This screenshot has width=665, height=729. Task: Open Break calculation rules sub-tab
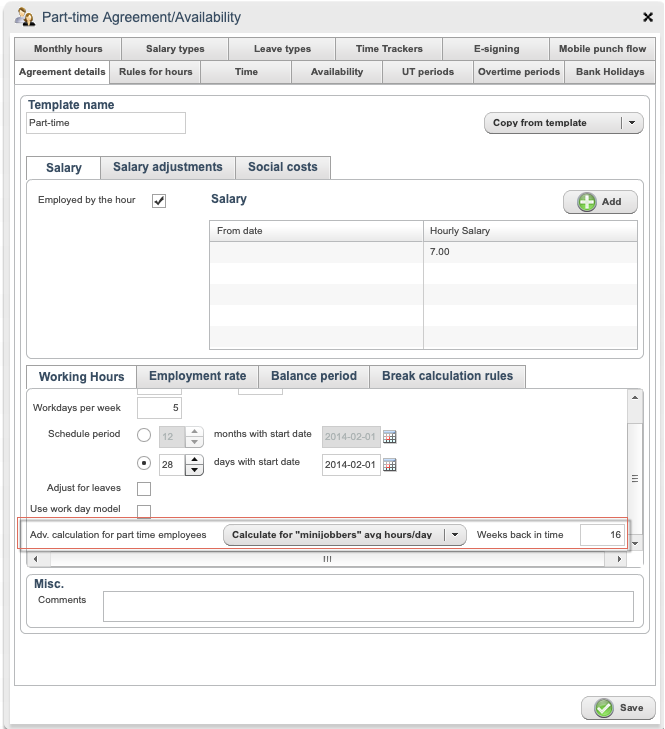447,376
